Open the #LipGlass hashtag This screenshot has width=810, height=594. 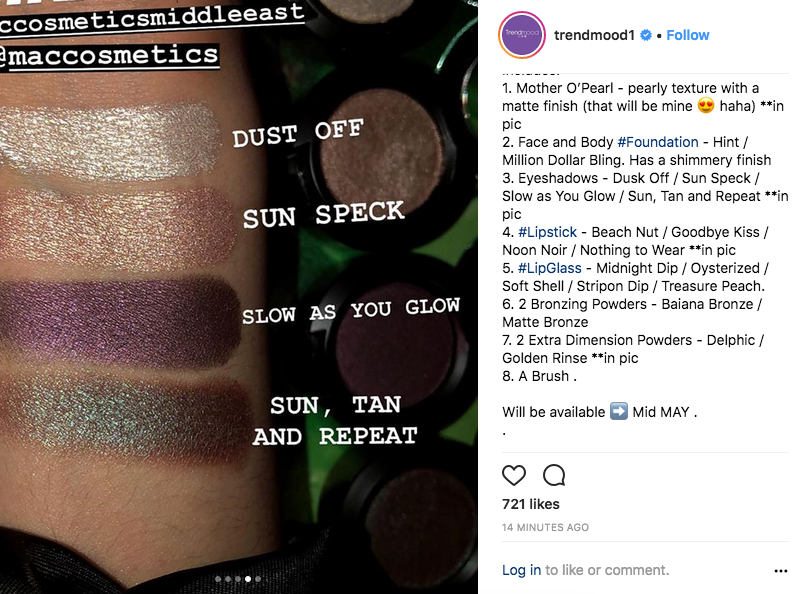[x=551, y=268]
